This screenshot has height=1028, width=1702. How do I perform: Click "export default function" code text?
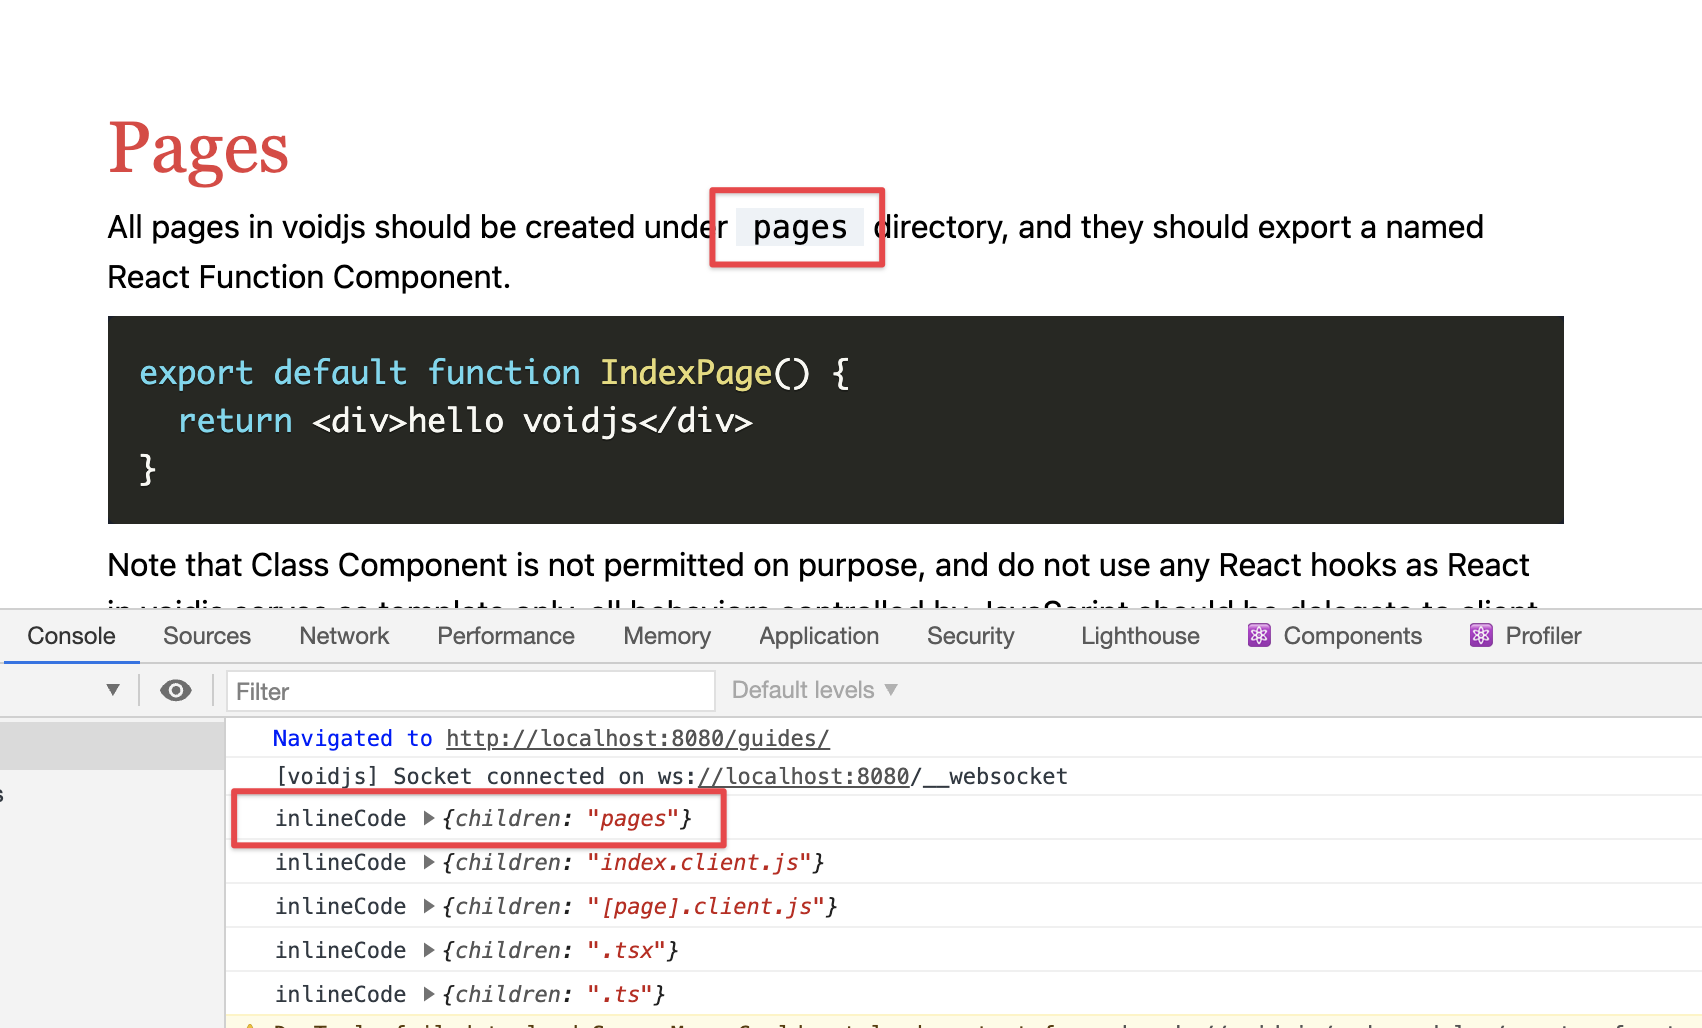(360, 372)
